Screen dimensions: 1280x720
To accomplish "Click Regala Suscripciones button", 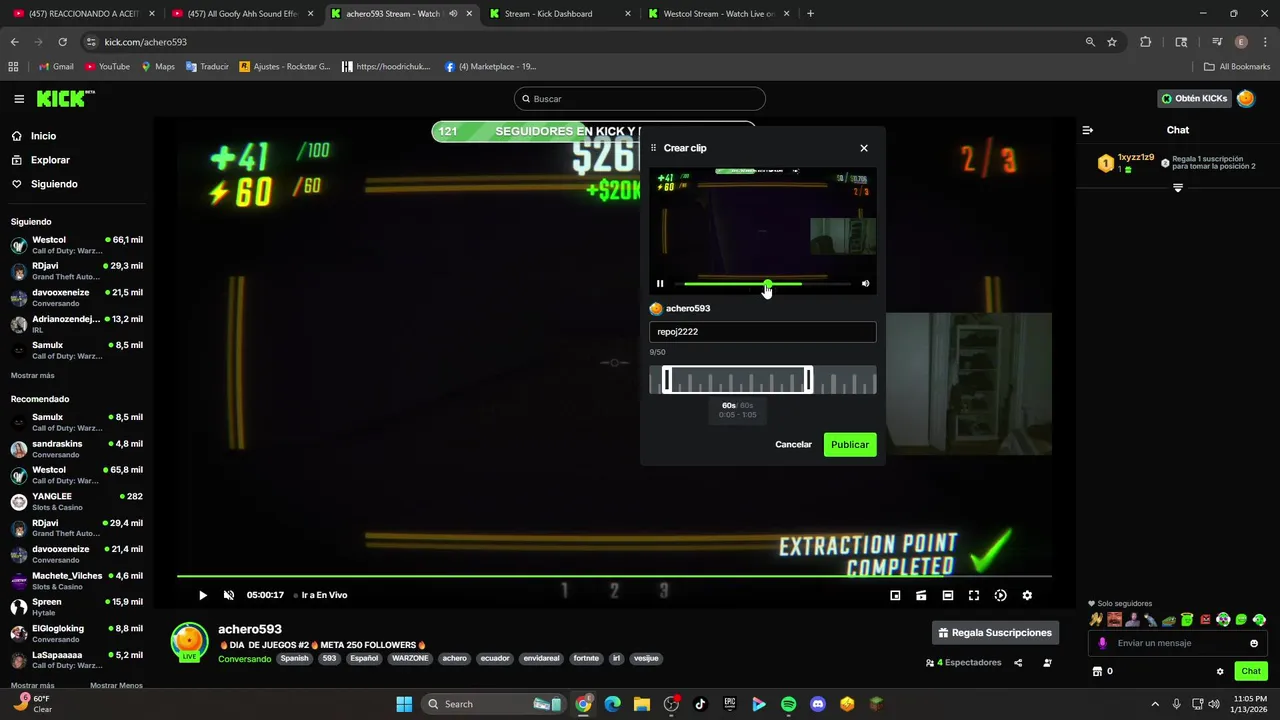I will (x=995, y=633).
